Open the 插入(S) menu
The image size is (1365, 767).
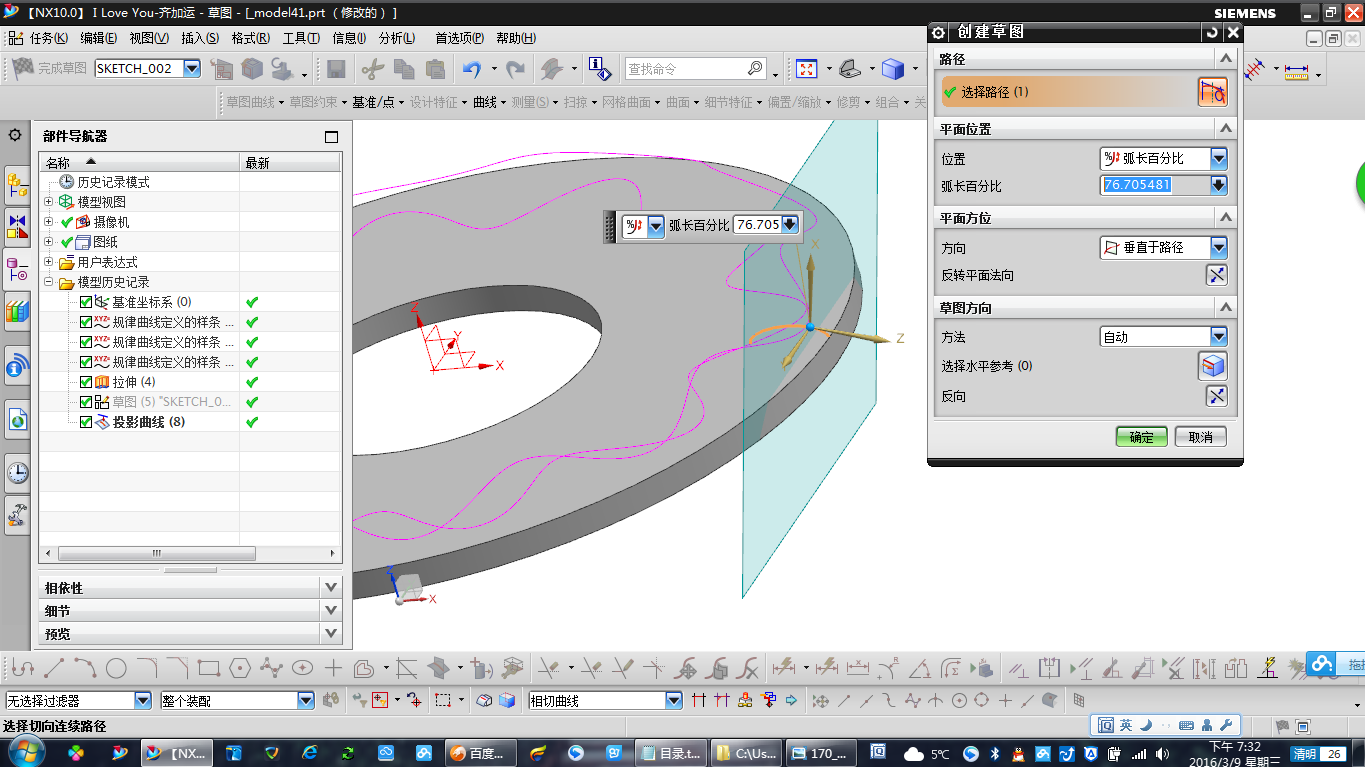click(x=199, y=38)
